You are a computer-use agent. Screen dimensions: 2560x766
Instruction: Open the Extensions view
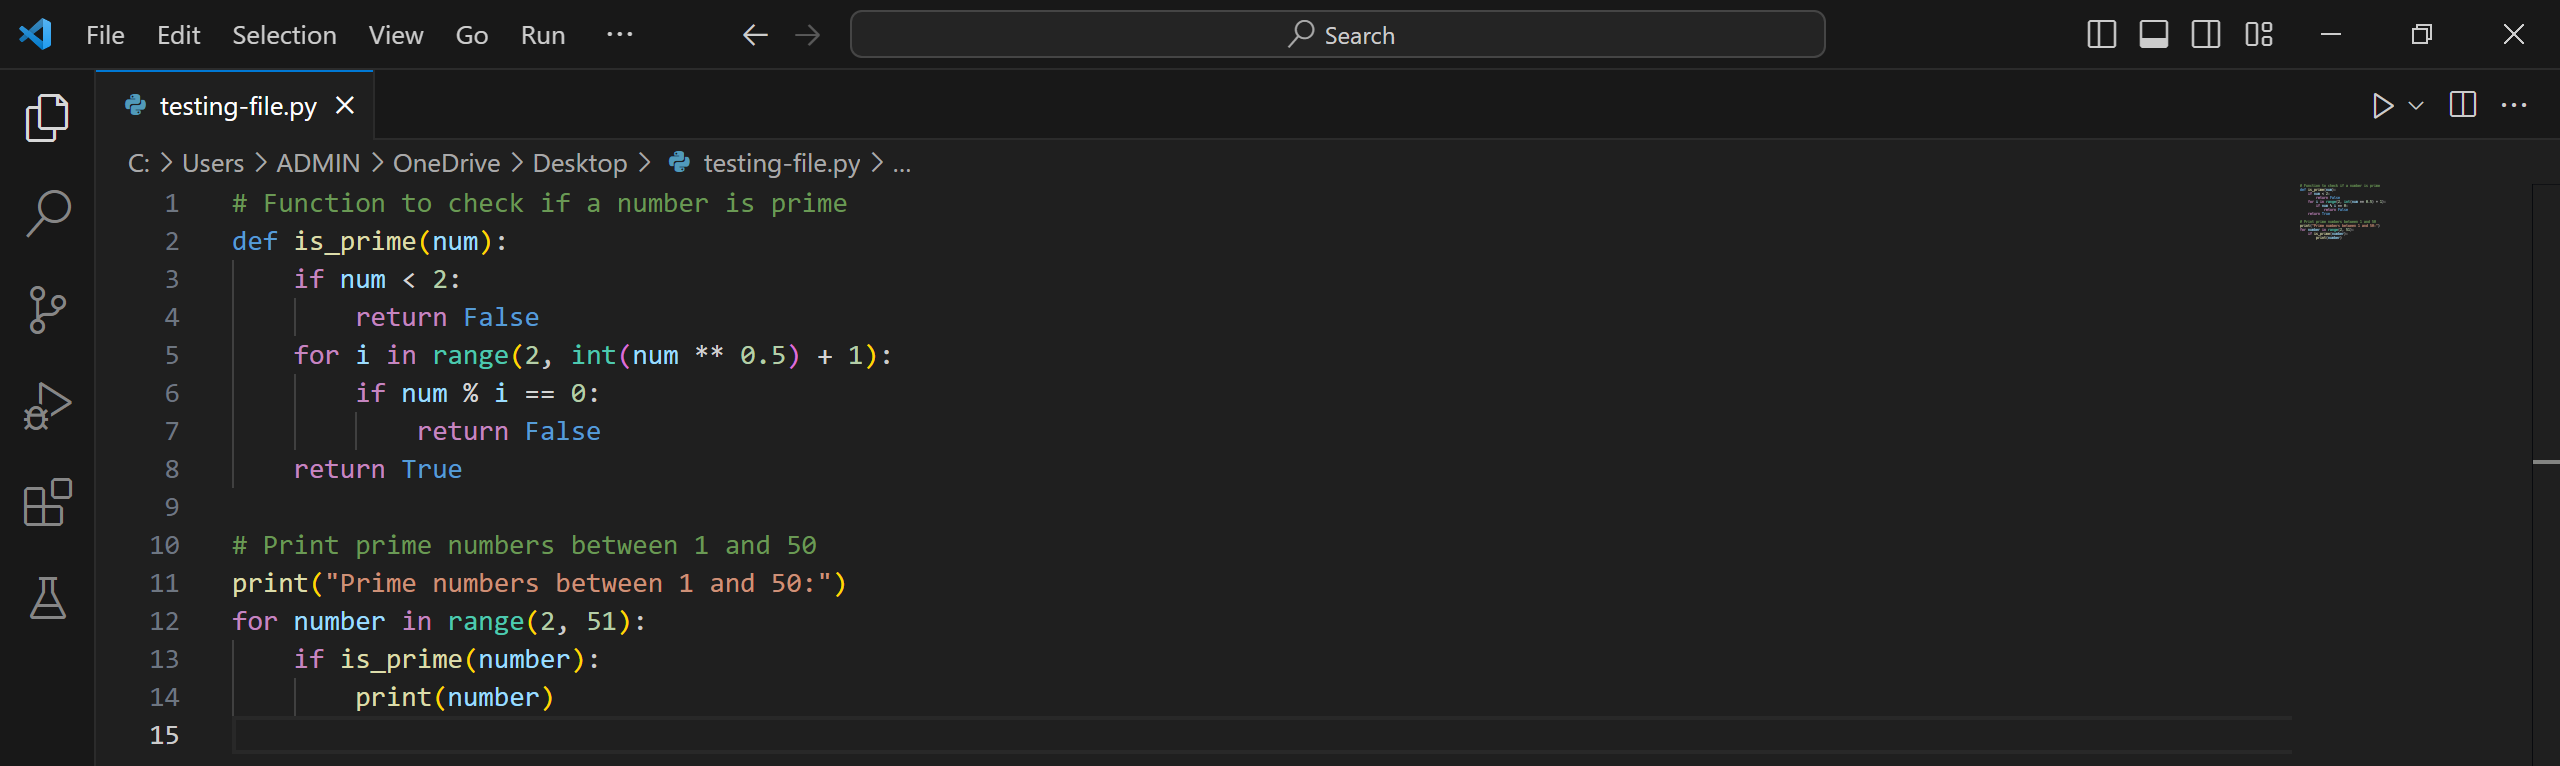[x=47, y=502]
